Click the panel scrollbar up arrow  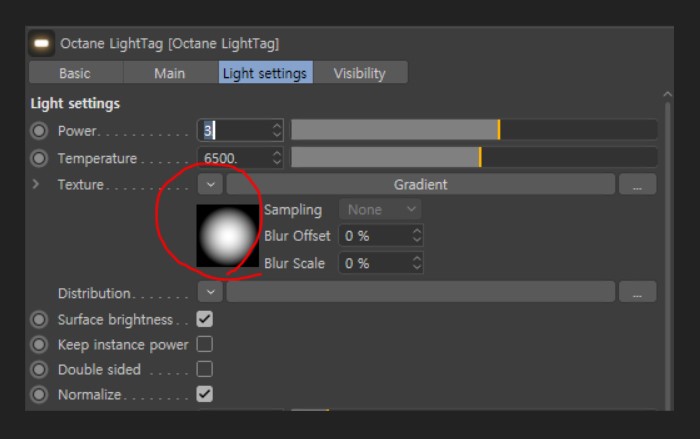point(667,95)
